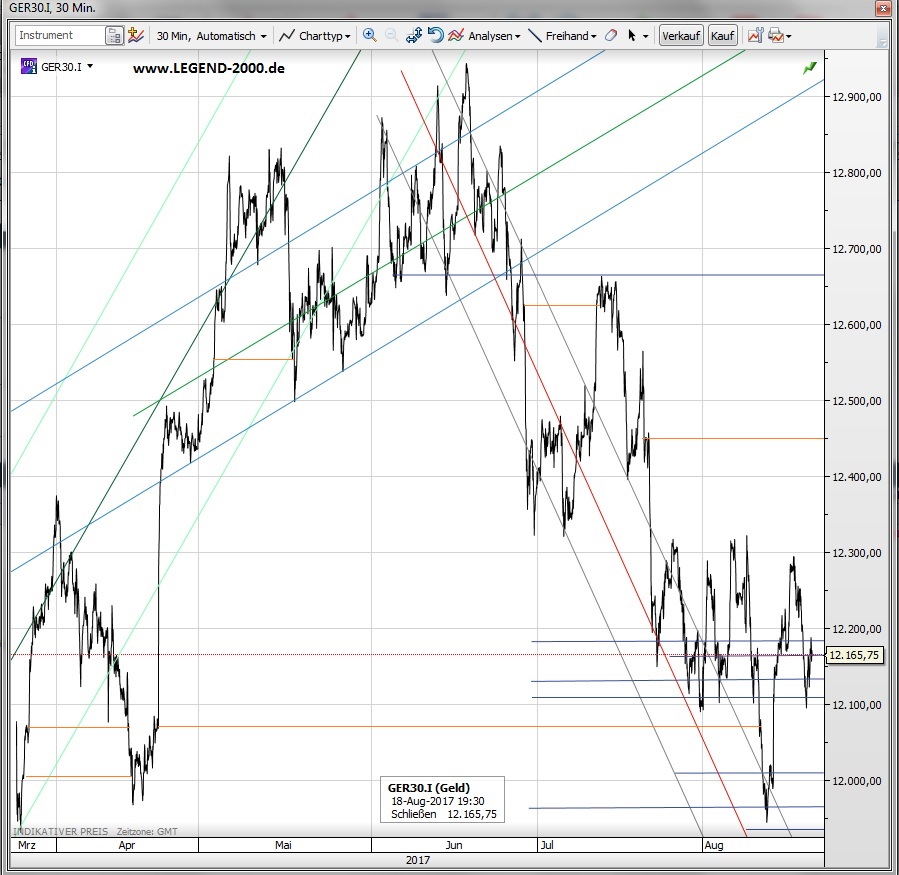Click the www.LEGEND-2000.de text annotation
Screen dimensions: 899x875
pyautogui.click(x=209, y=68)
